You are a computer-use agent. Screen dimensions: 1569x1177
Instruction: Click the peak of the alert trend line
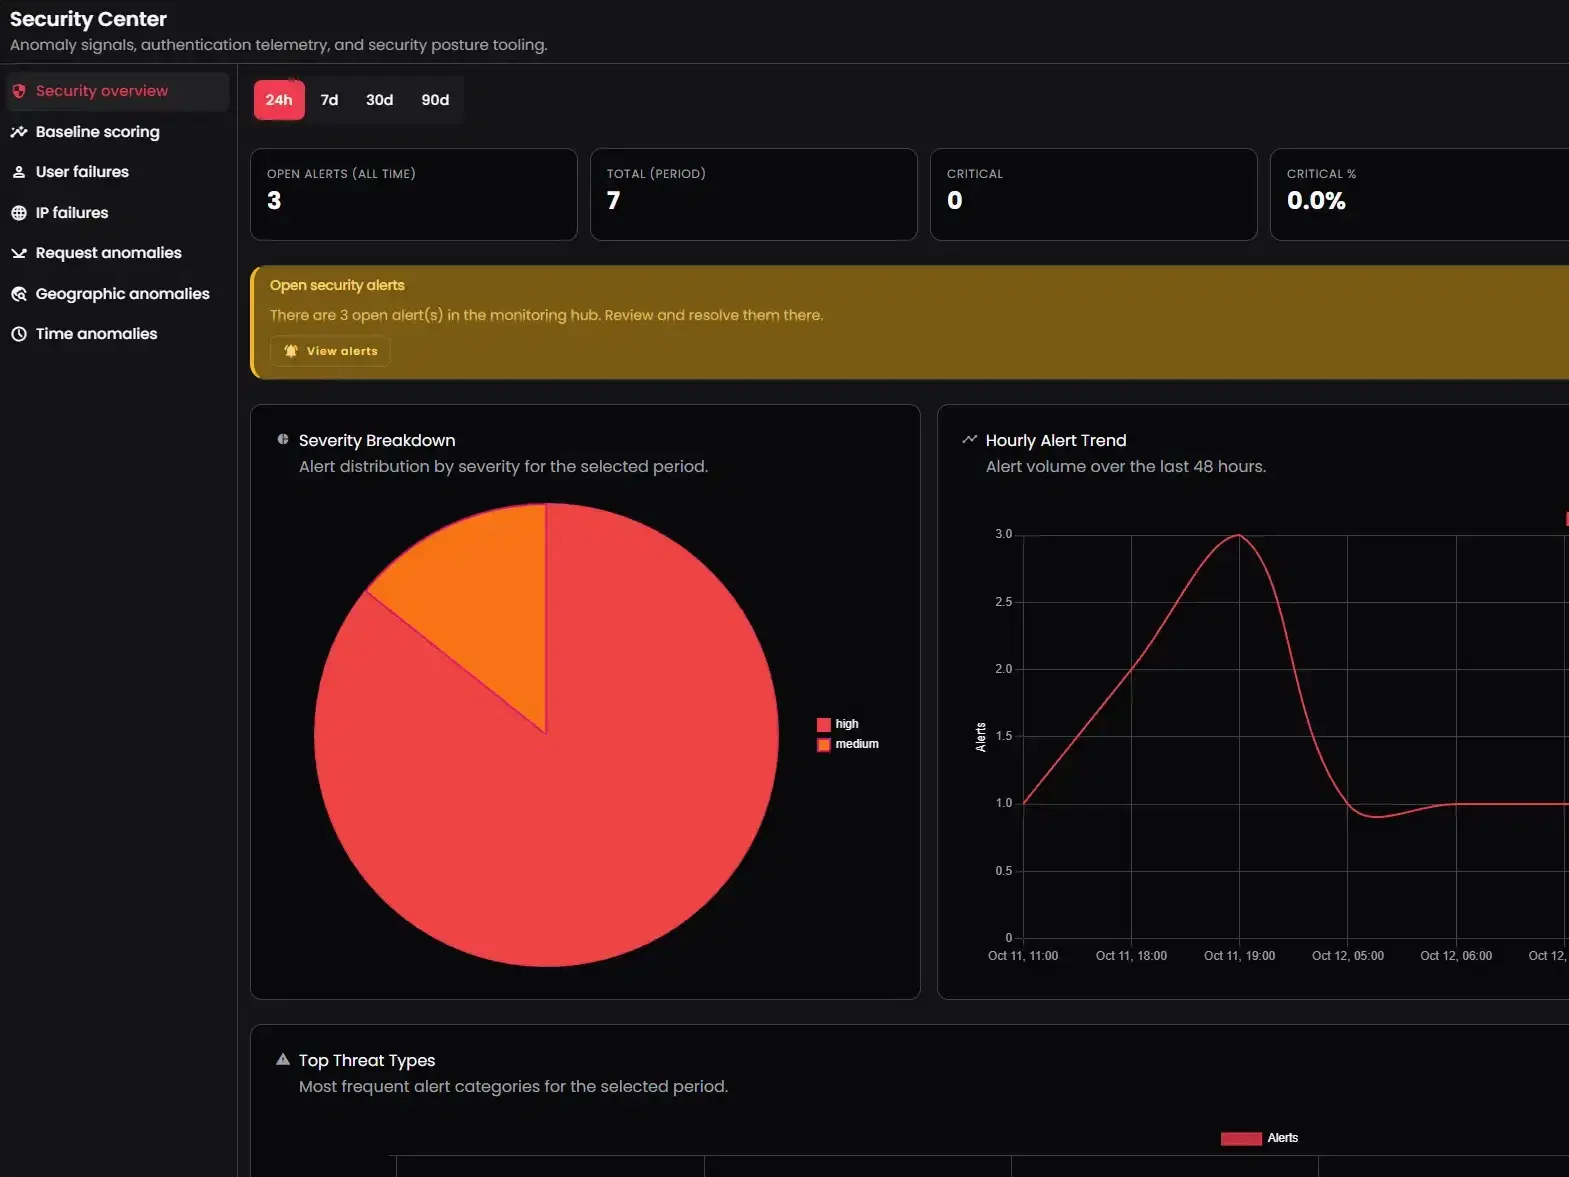coord(1239,535)
